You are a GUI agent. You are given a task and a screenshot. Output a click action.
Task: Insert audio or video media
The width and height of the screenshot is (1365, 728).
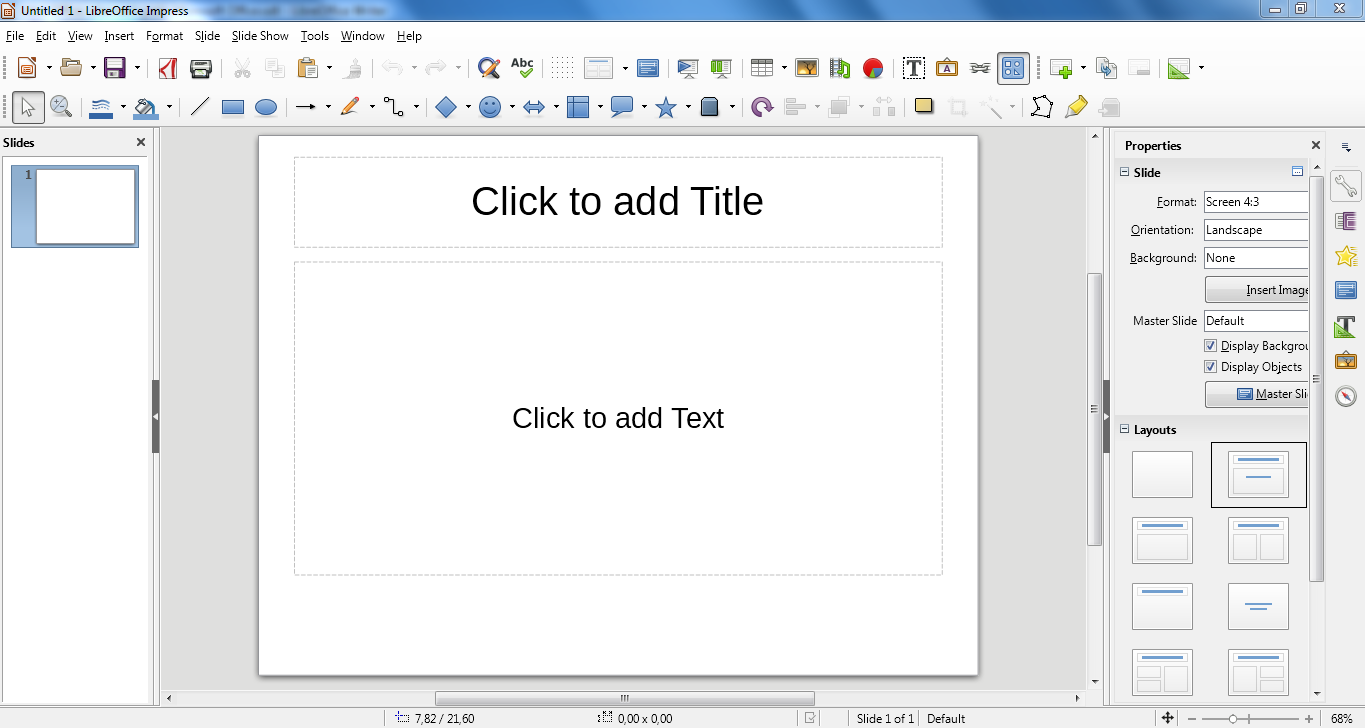[839, 67]
